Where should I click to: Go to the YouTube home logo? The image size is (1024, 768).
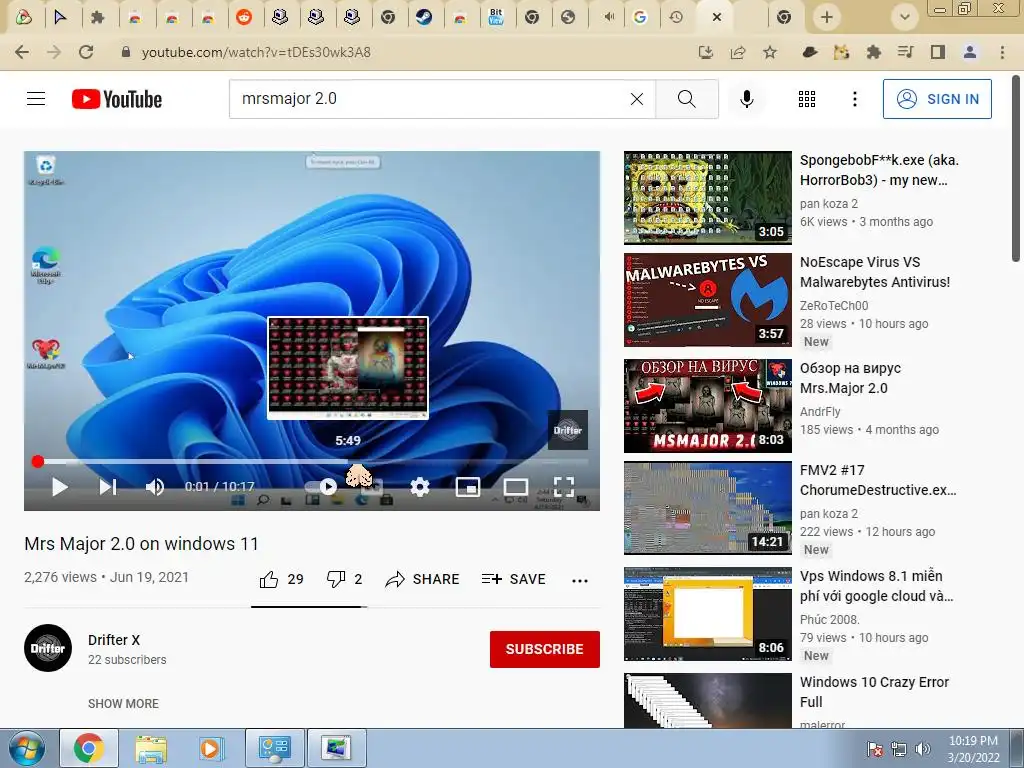tap(117, 99)
